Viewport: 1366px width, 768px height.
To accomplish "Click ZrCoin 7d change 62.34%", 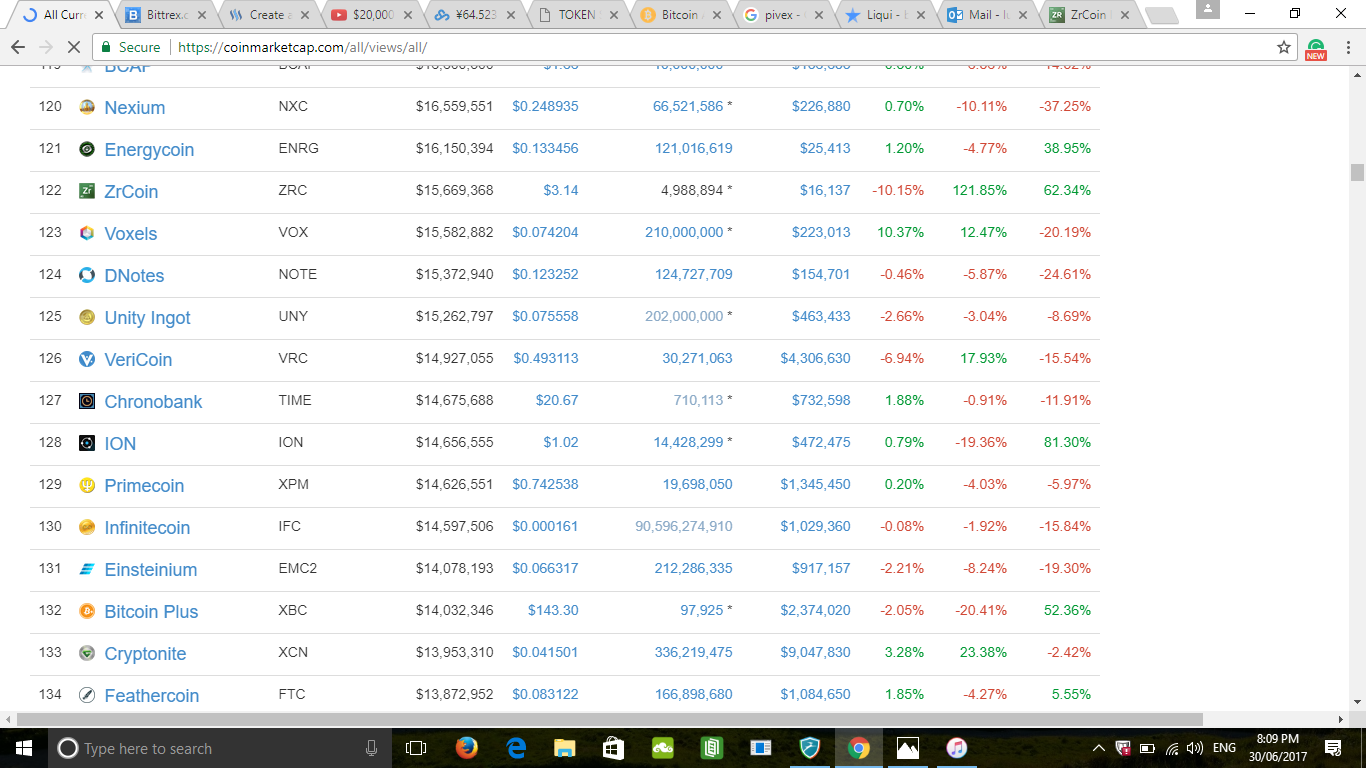I will pos(1067,190).
